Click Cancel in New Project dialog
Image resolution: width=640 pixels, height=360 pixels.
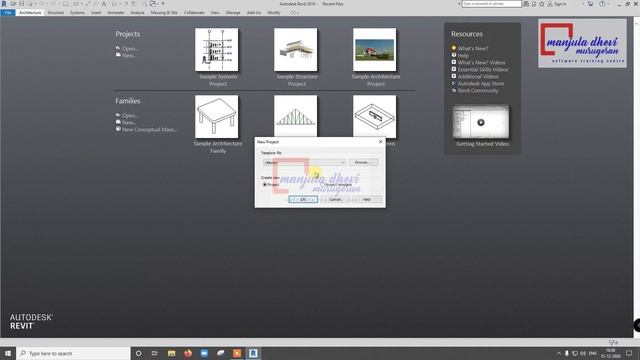click(x=335, y=199)
